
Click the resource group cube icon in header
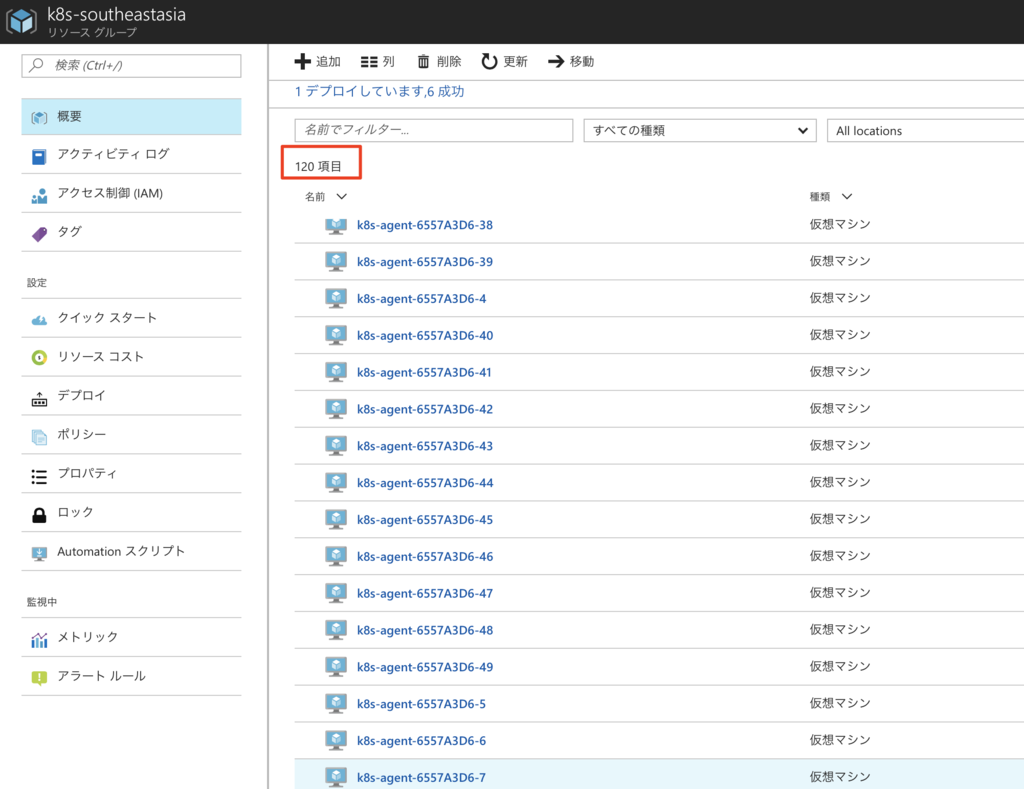coord(22,22)
